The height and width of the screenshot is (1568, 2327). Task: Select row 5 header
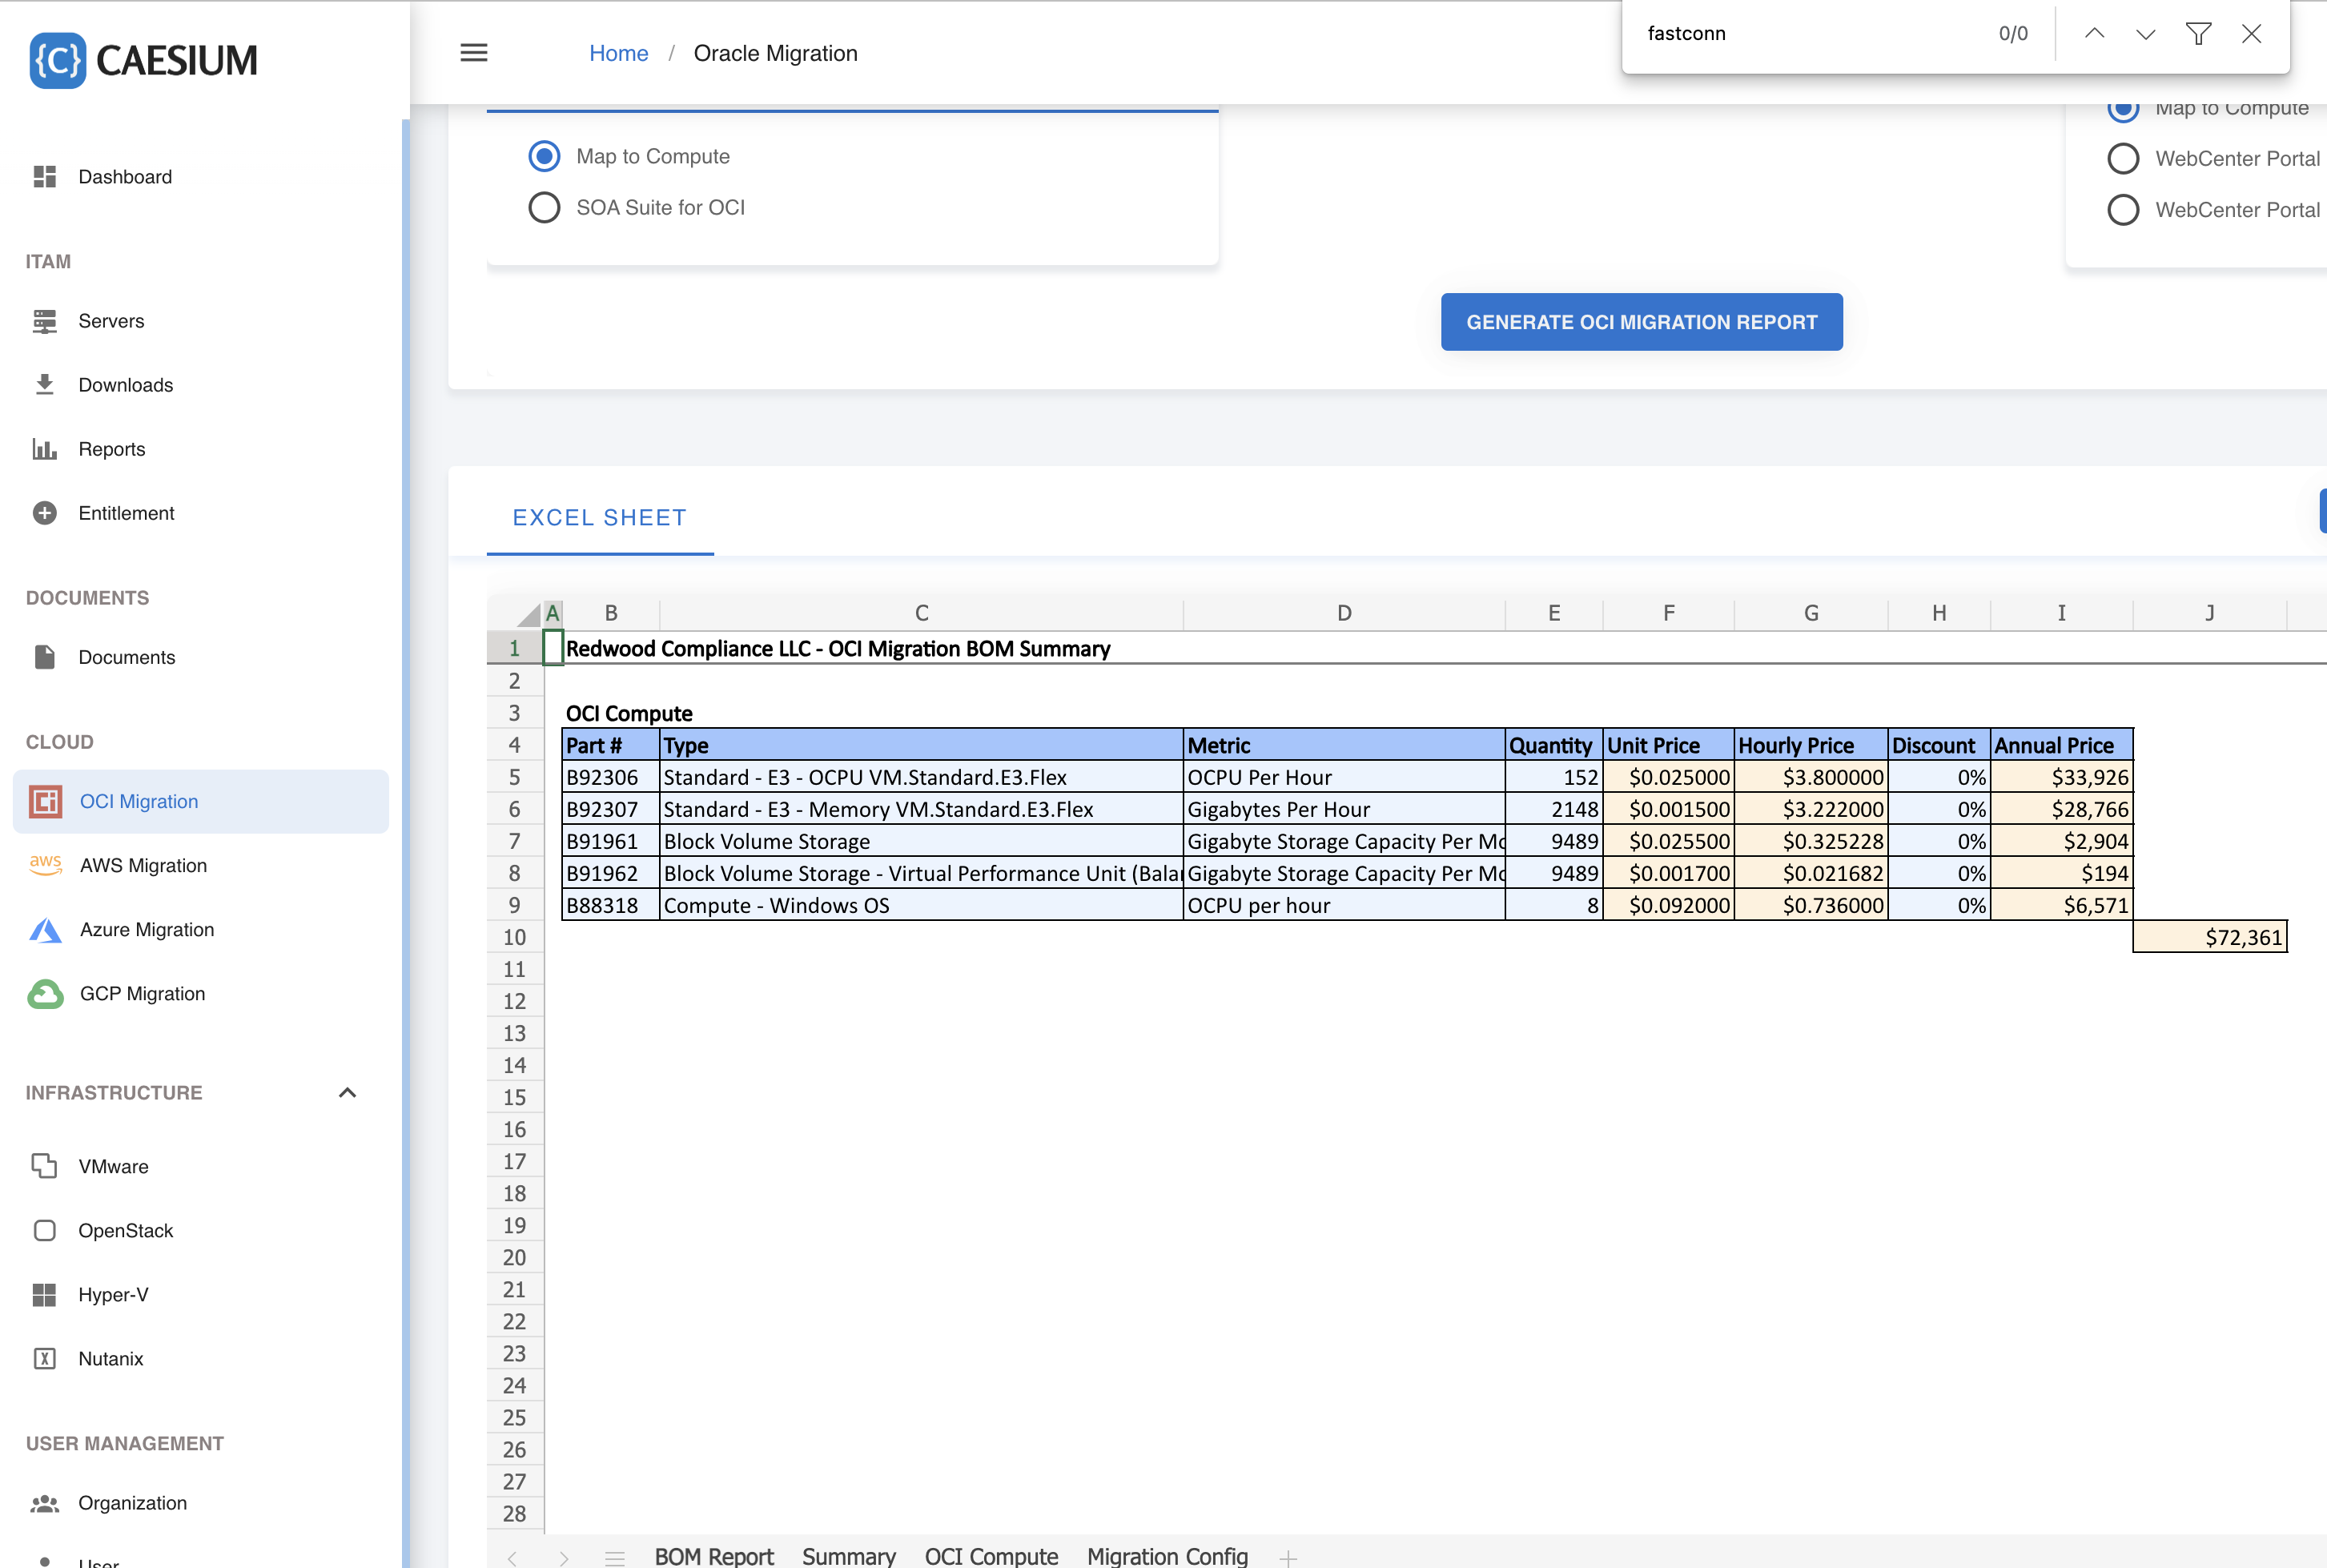coord(515,777)
